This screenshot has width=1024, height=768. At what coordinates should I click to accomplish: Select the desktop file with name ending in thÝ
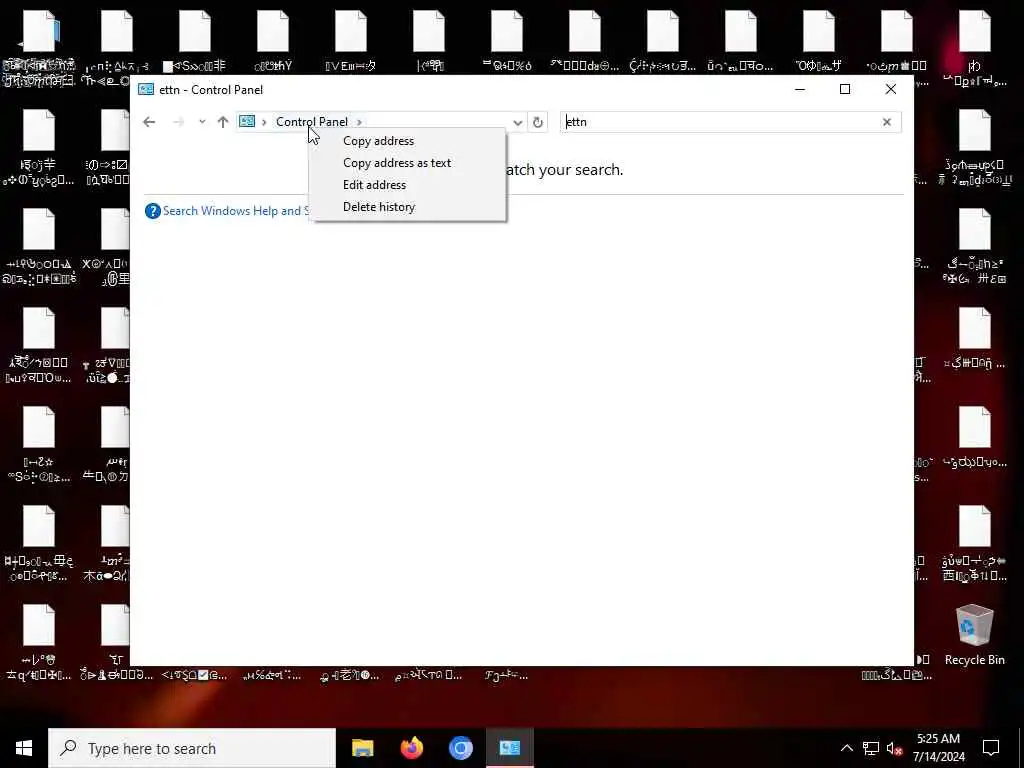point(273,41)
